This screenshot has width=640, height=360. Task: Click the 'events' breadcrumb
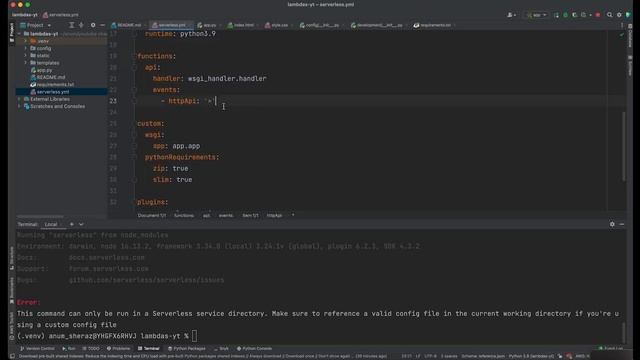pyautogui.click(x=226, y=216)
